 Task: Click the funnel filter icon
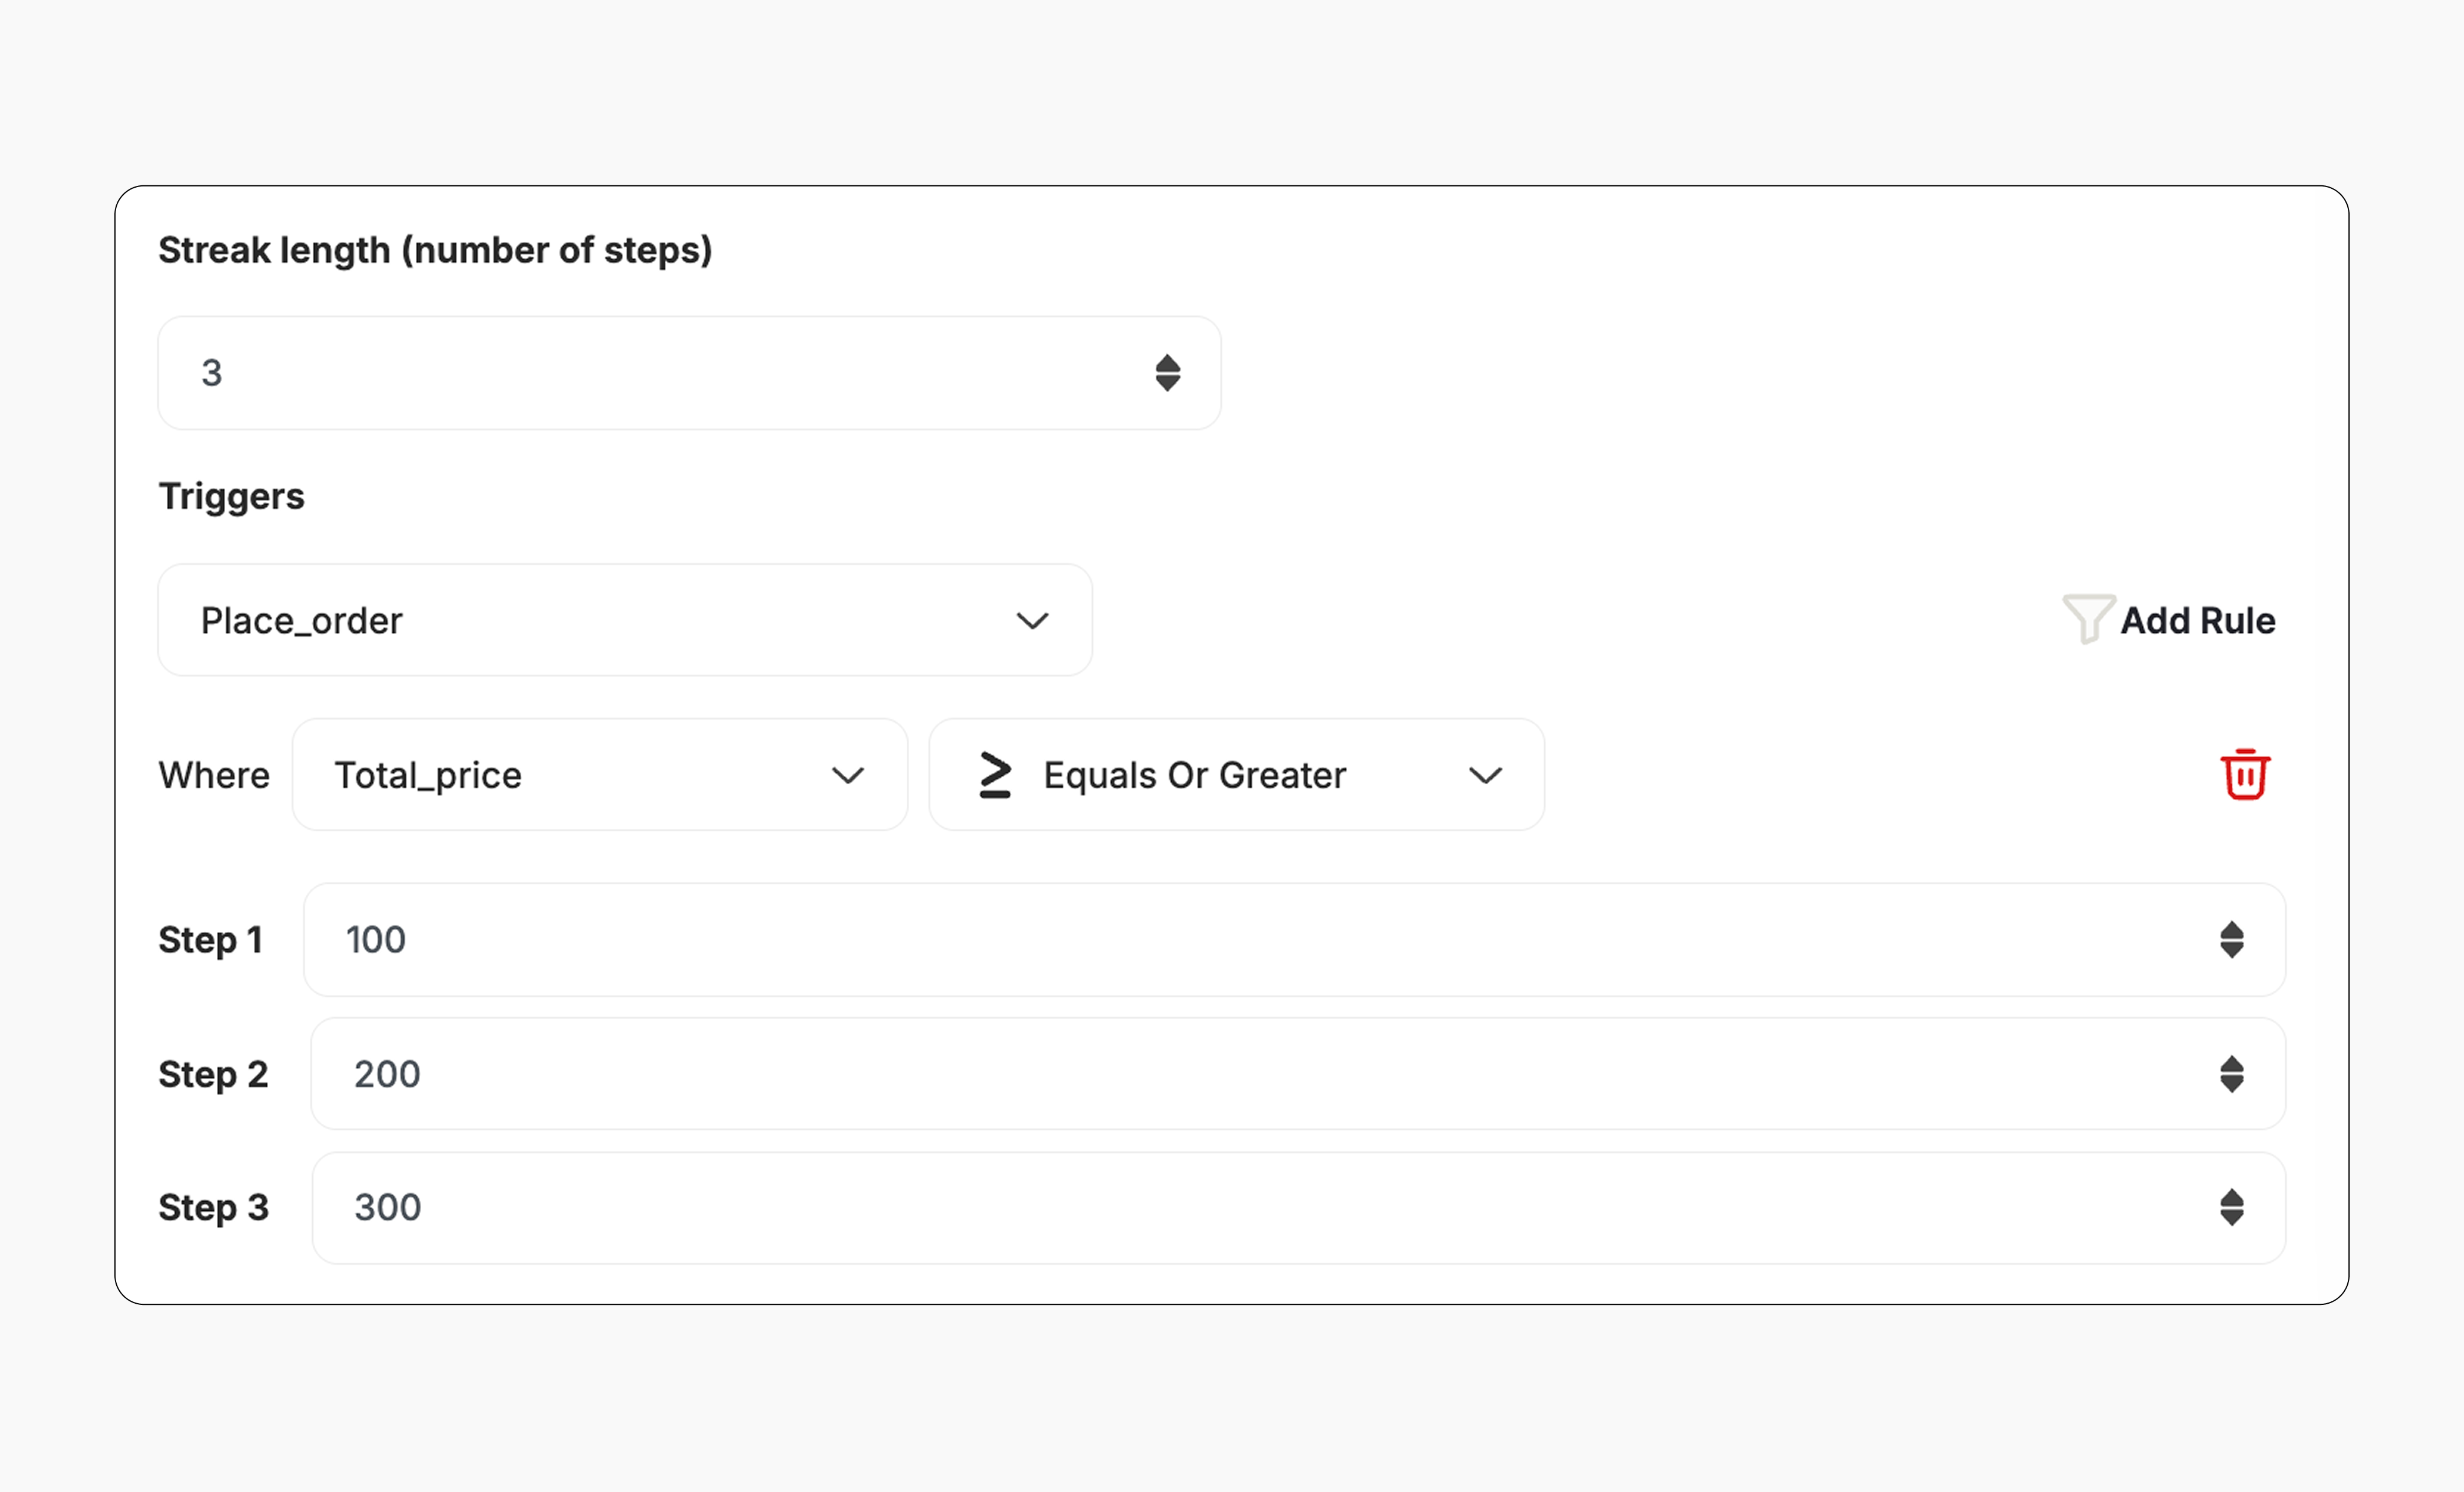[2088, 619]
